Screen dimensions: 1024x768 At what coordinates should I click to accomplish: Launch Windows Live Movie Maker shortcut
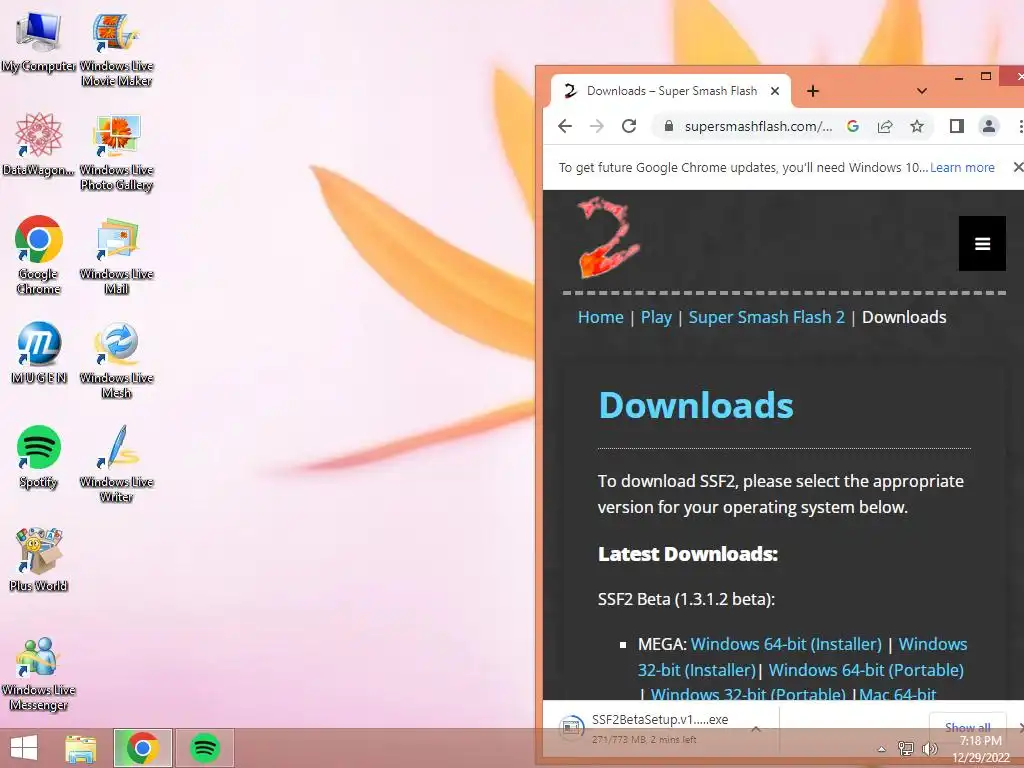click(x=116, y=49)
